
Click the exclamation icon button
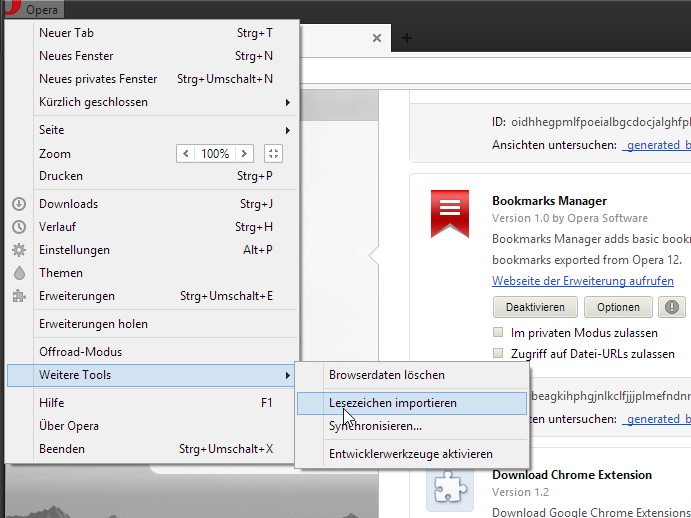pos(672,307)
